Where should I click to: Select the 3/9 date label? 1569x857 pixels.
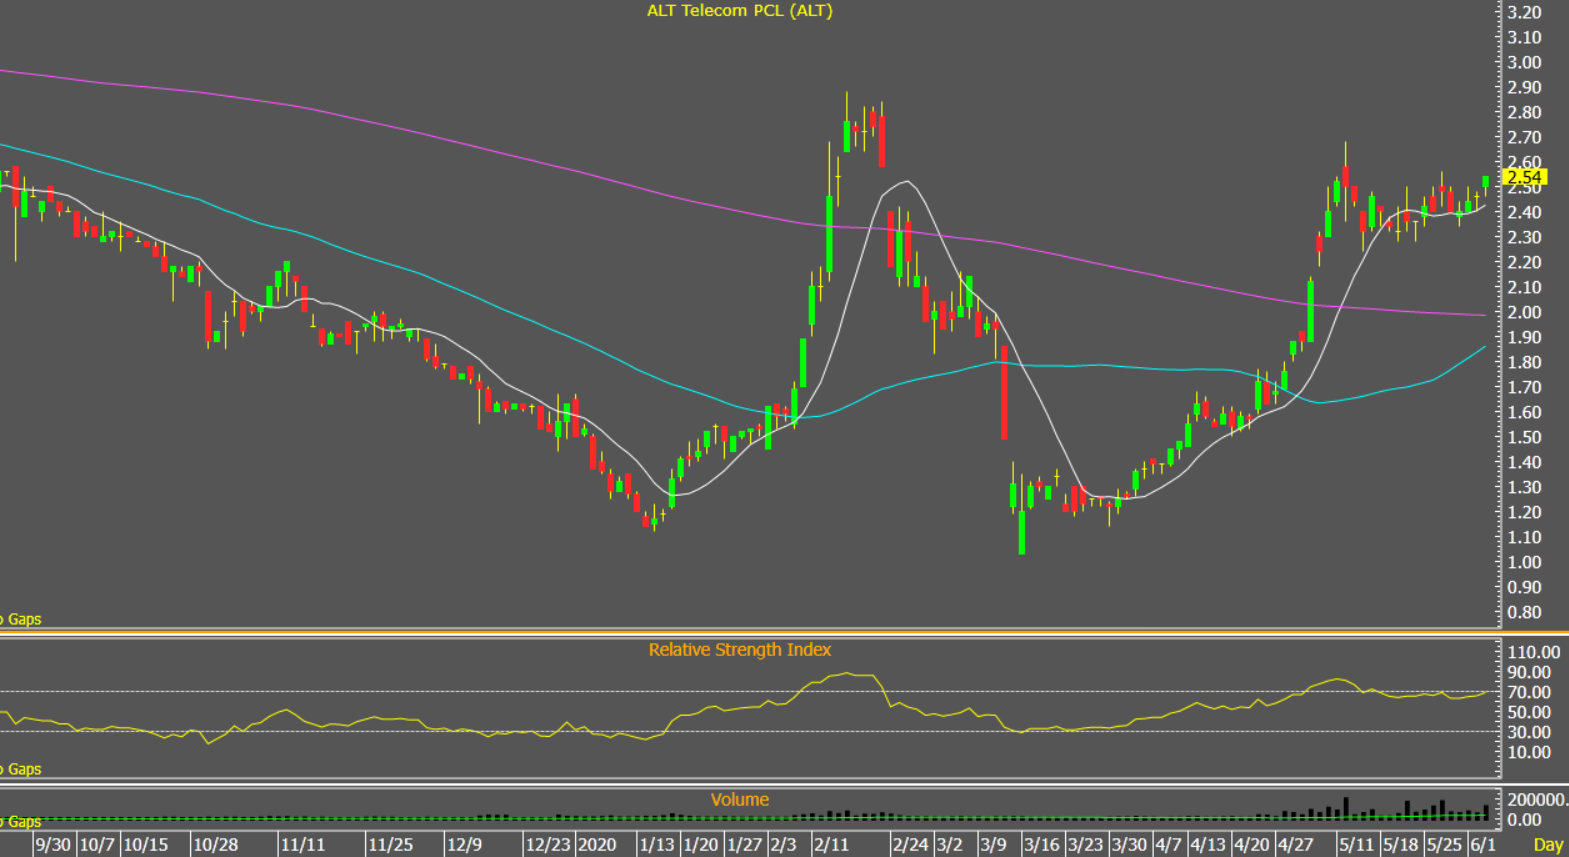click(994, 845)
